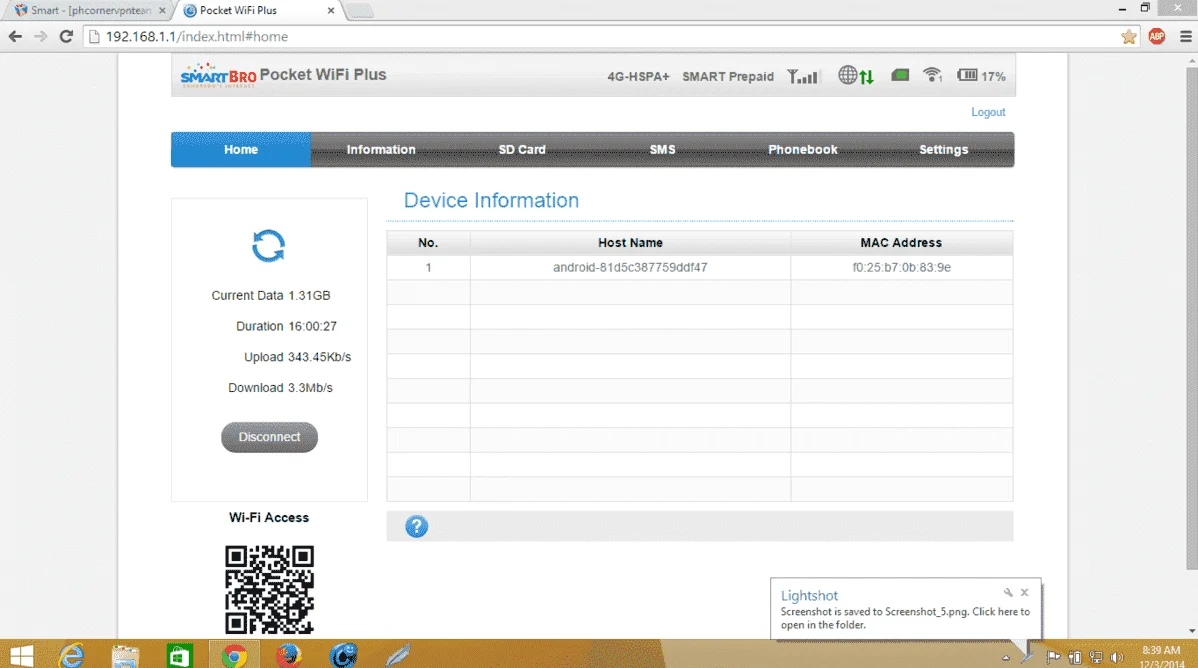Bookmark the page with the star icon
The image size is (1198, 668).
[1128, 37]
